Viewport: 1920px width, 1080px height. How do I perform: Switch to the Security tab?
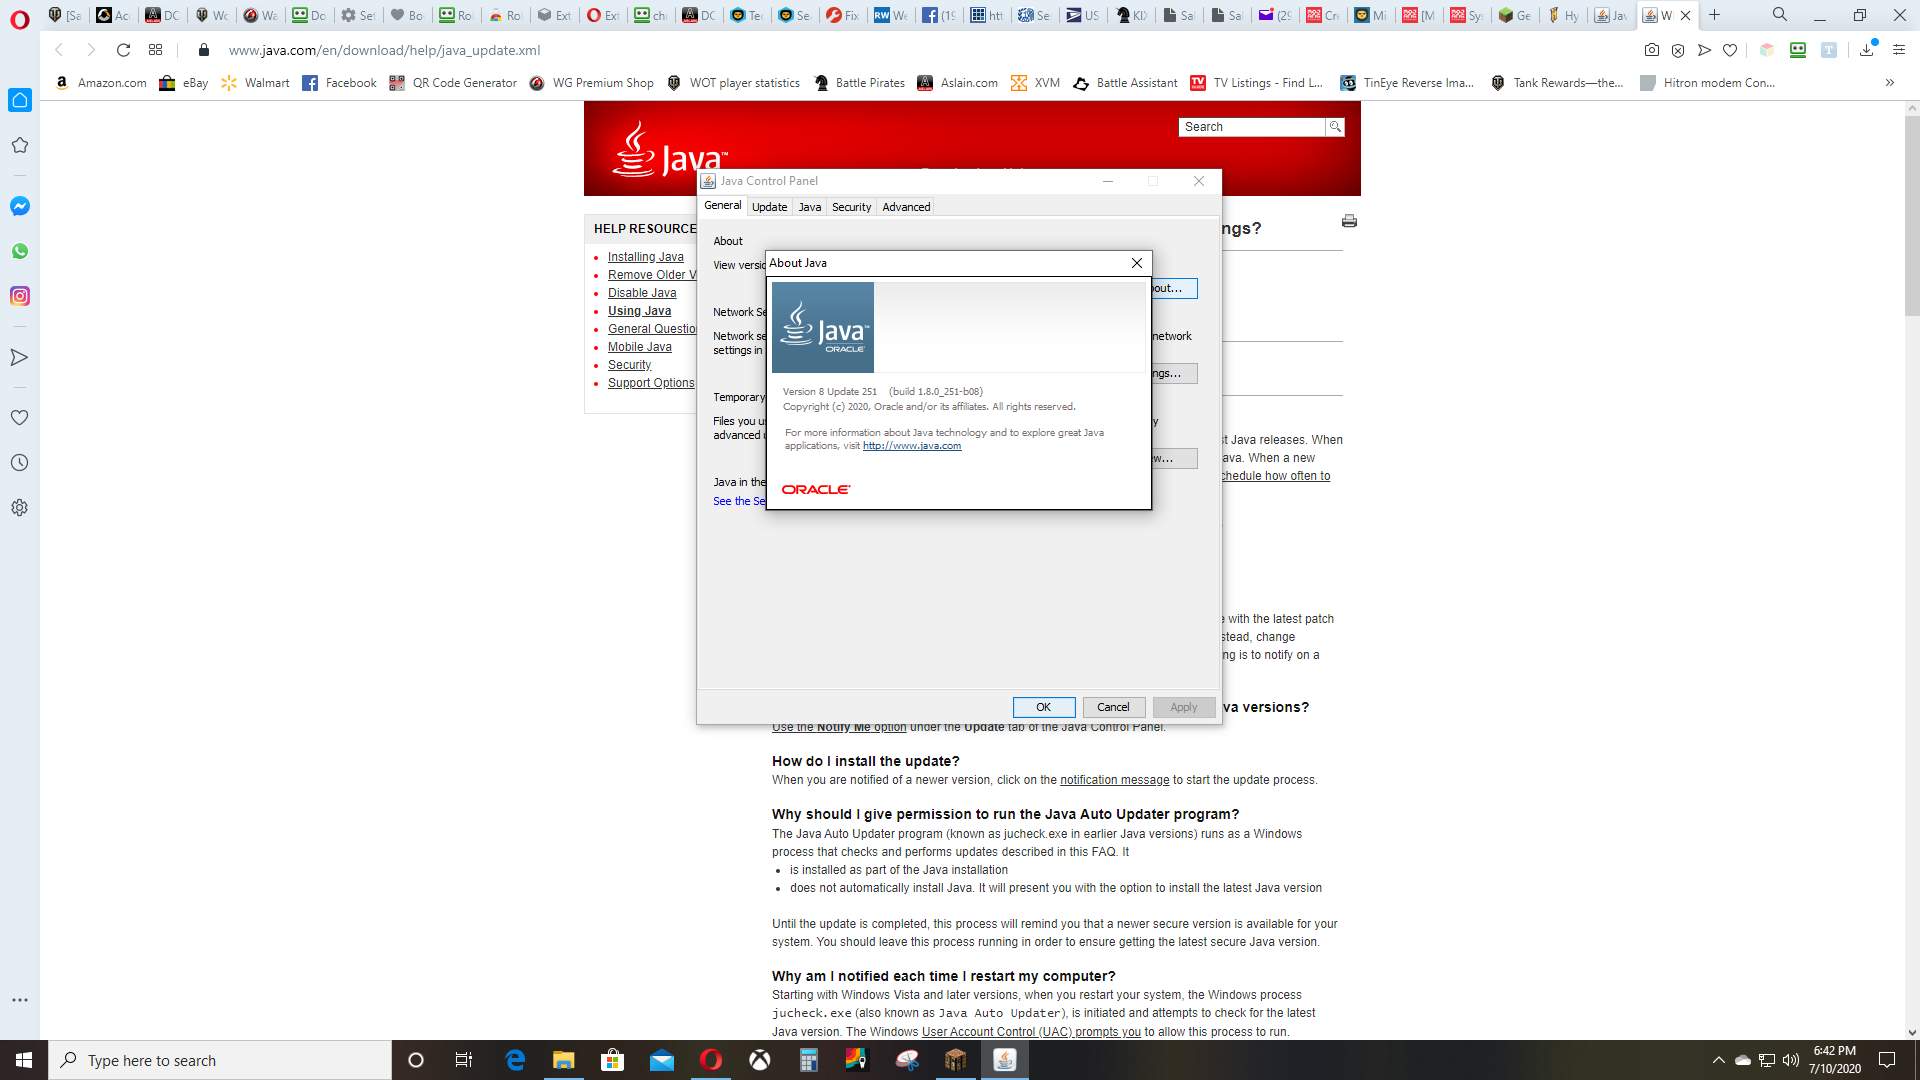(x=851, y=207)
